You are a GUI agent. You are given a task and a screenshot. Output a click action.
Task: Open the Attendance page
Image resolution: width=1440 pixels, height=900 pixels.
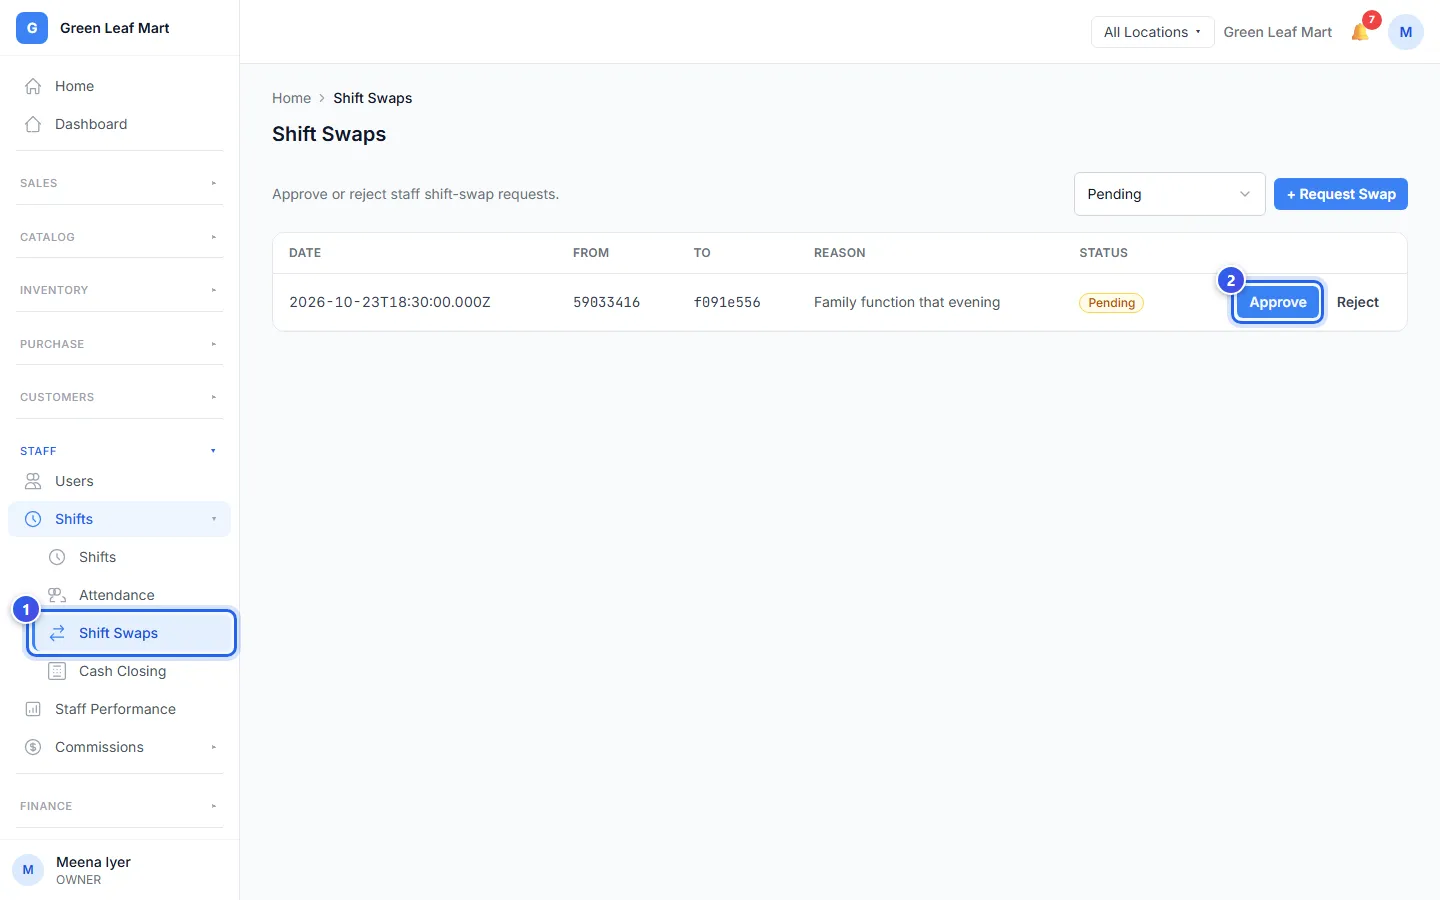click(131, 595)
